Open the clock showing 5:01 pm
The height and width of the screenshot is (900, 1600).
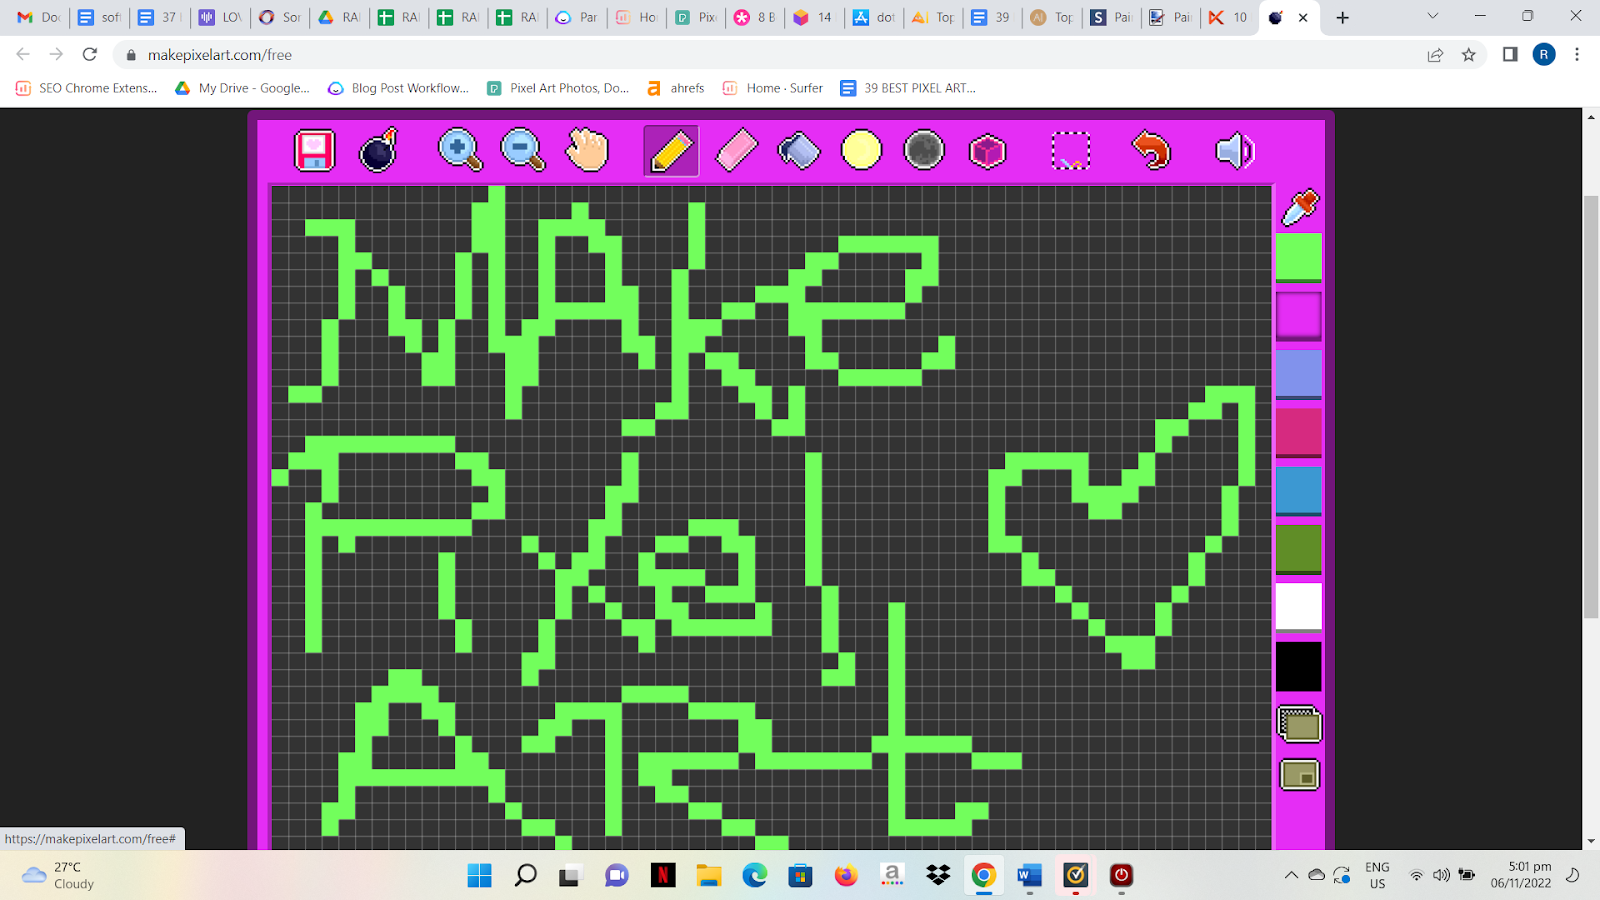[1521, 875]
